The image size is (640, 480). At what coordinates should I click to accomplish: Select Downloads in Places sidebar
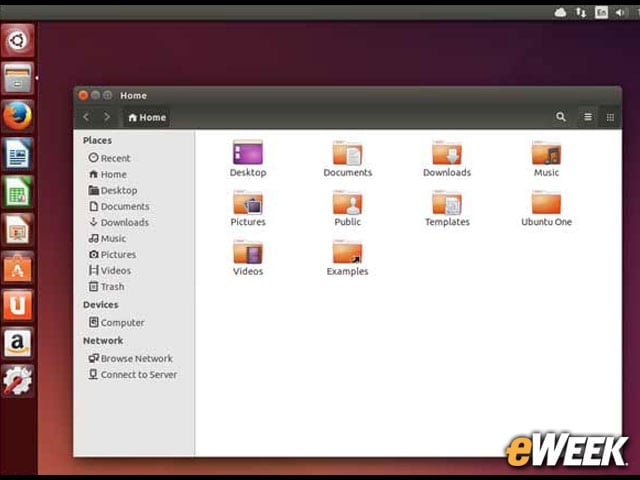click(x=119, y=222)
